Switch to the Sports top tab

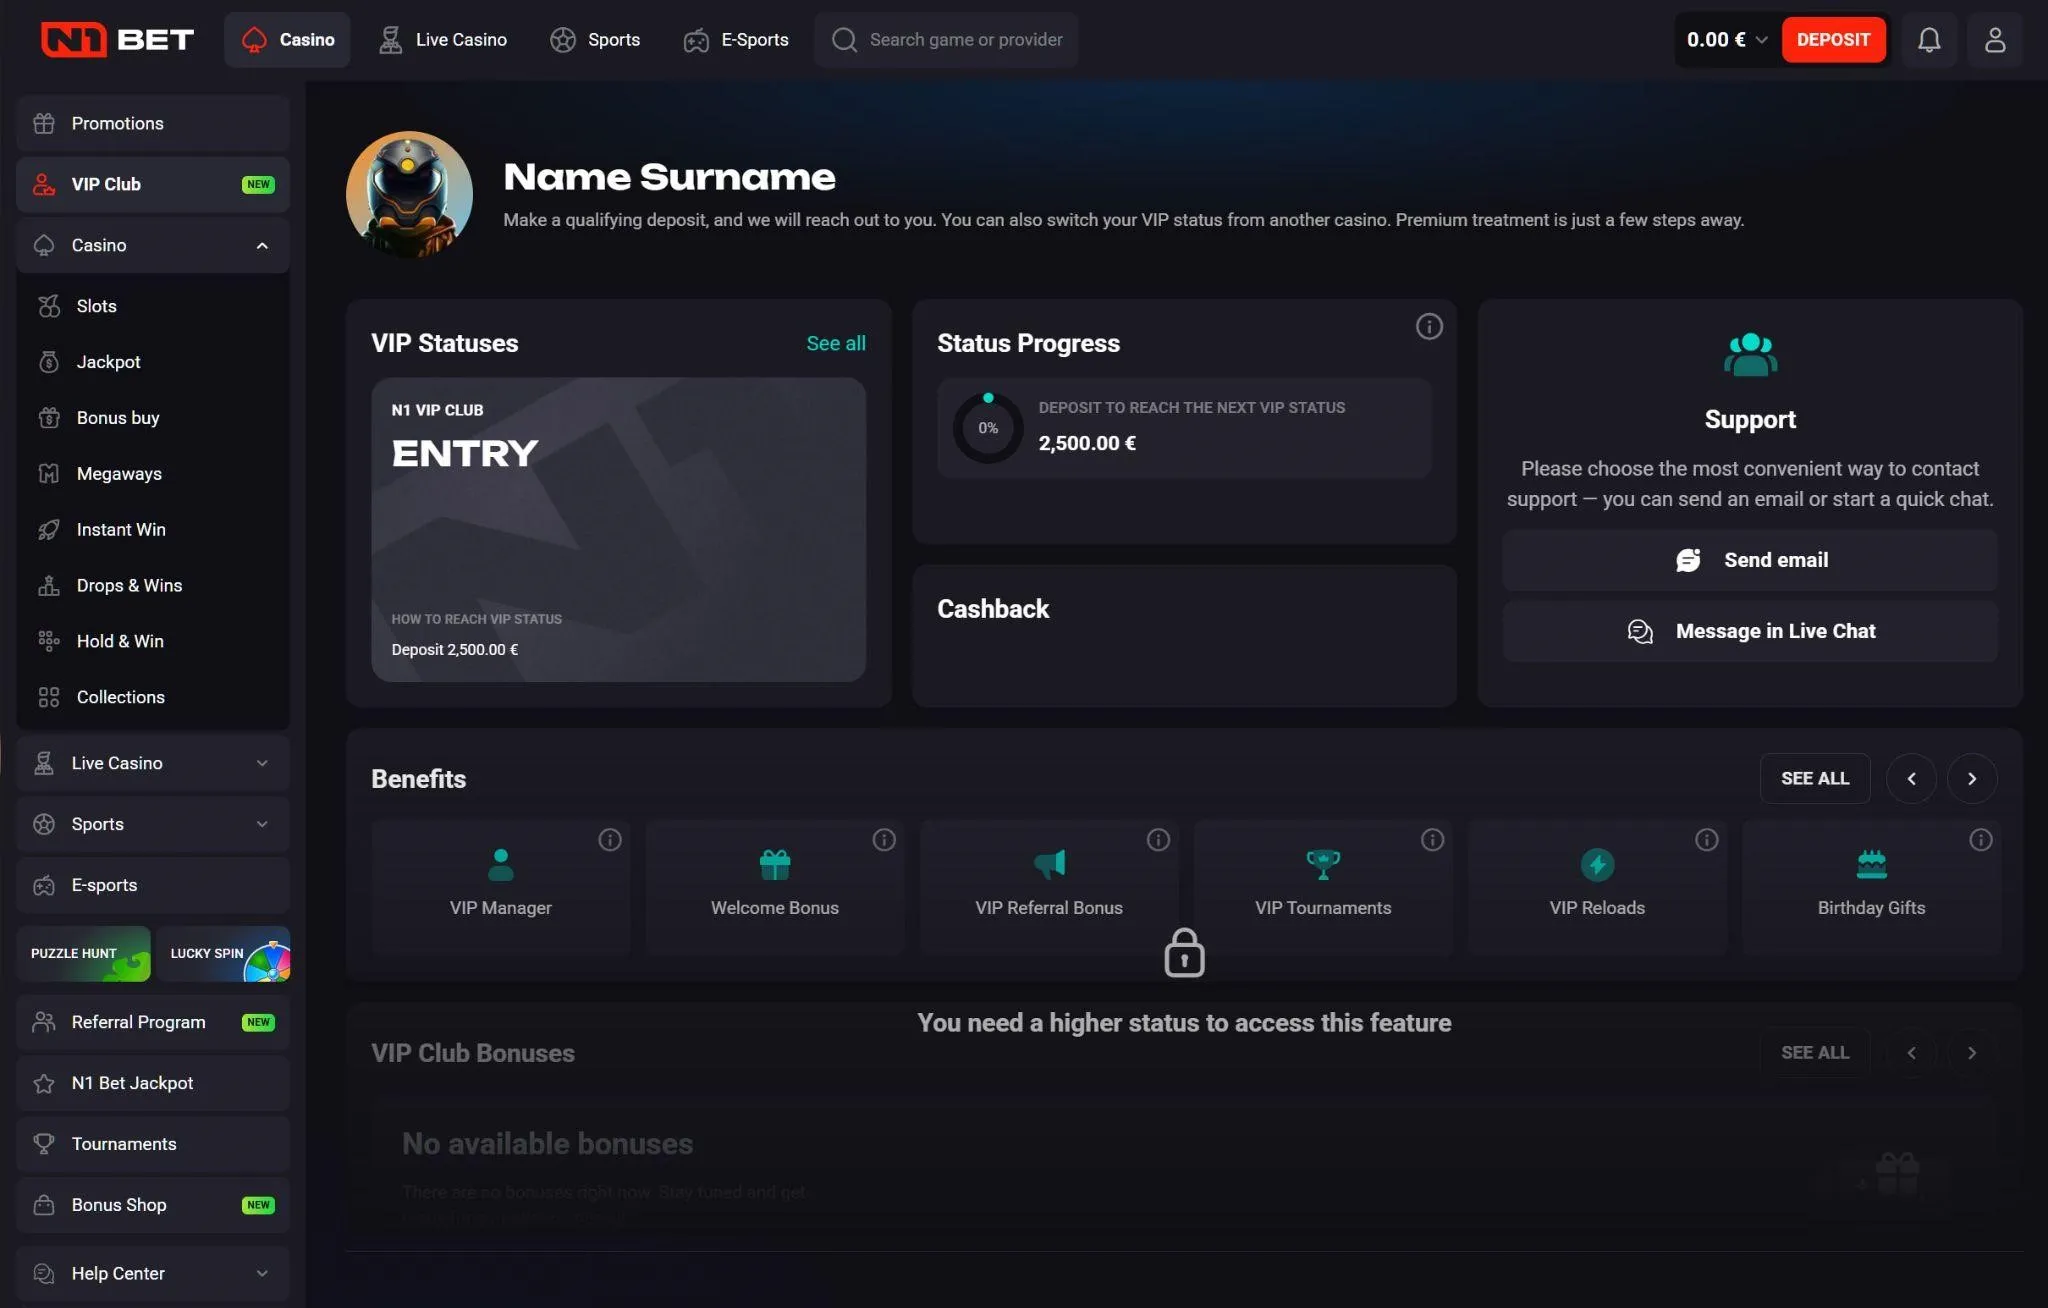[595, 40]
